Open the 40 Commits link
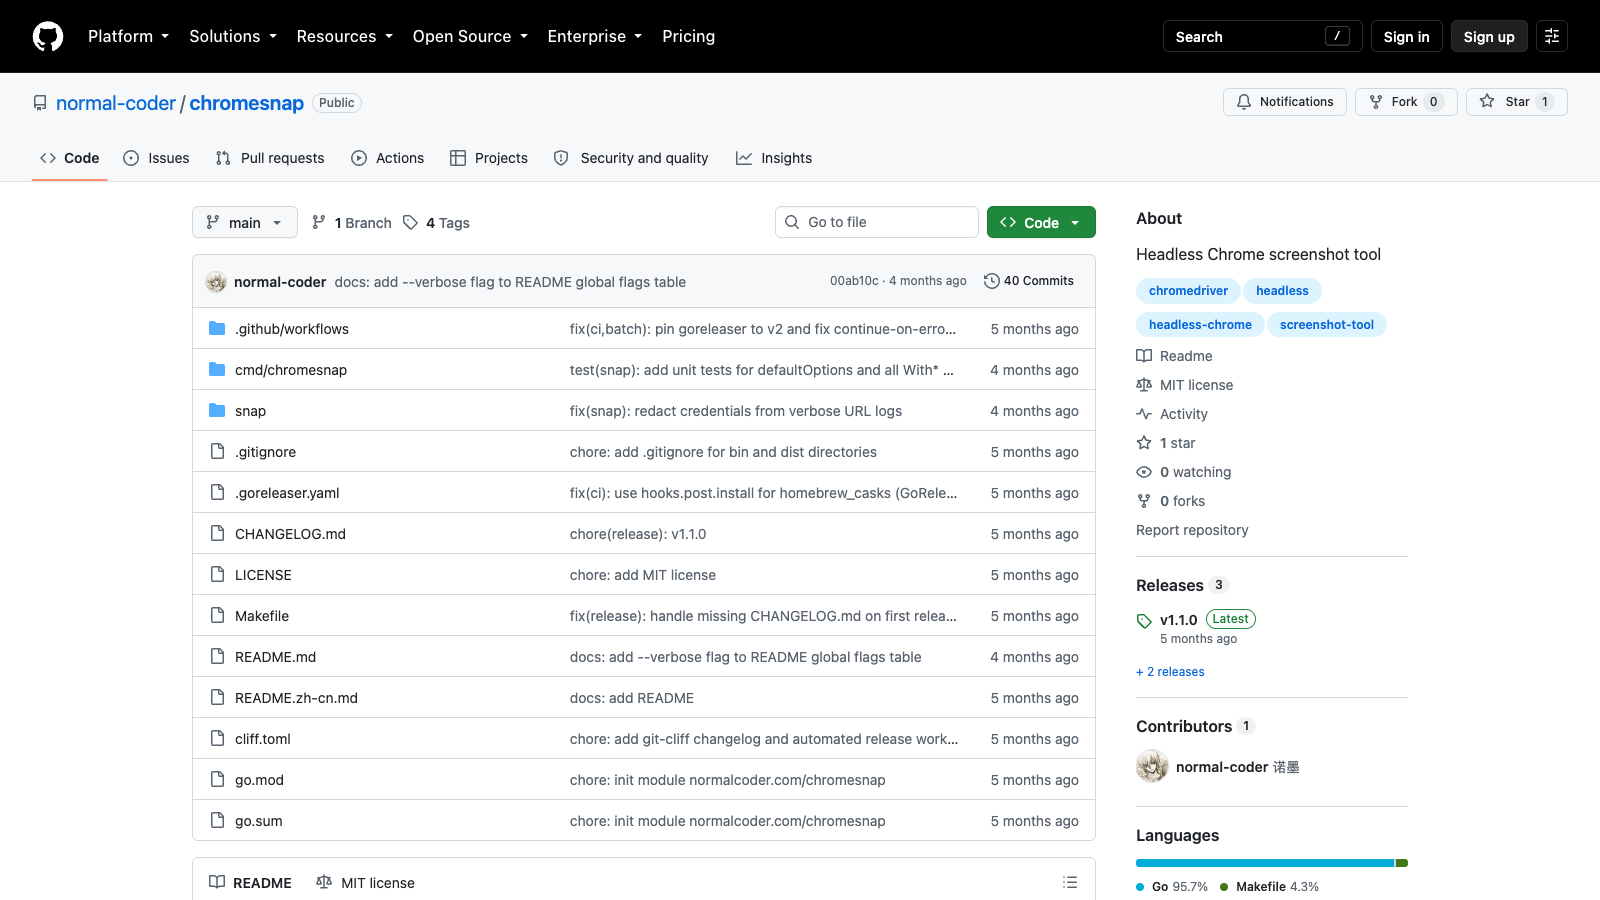This screenshot has height=900, width=1600. click(x=1029, y=281)
